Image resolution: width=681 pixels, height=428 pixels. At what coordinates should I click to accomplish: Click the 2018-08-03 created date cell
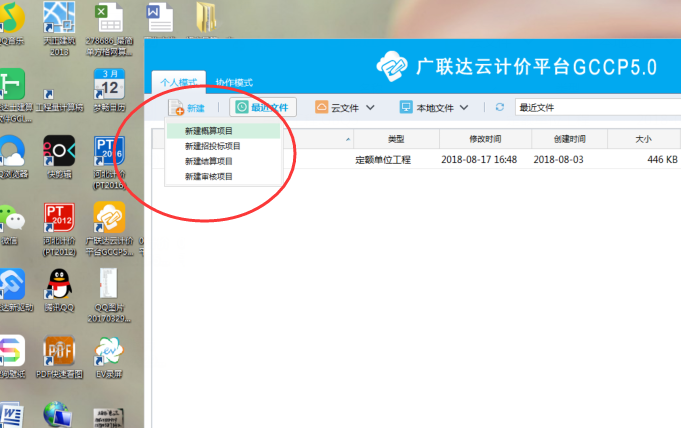(x=559, y=159)
